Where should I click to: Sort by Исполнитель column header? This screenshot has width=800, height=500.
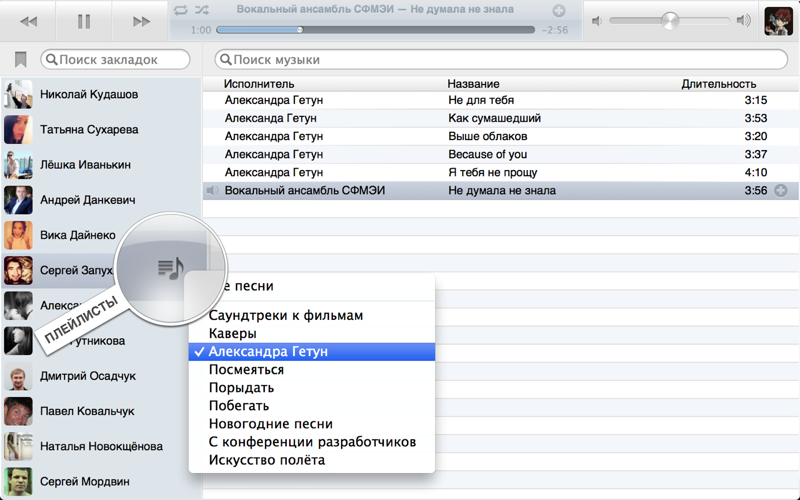(x=259, y=84)
